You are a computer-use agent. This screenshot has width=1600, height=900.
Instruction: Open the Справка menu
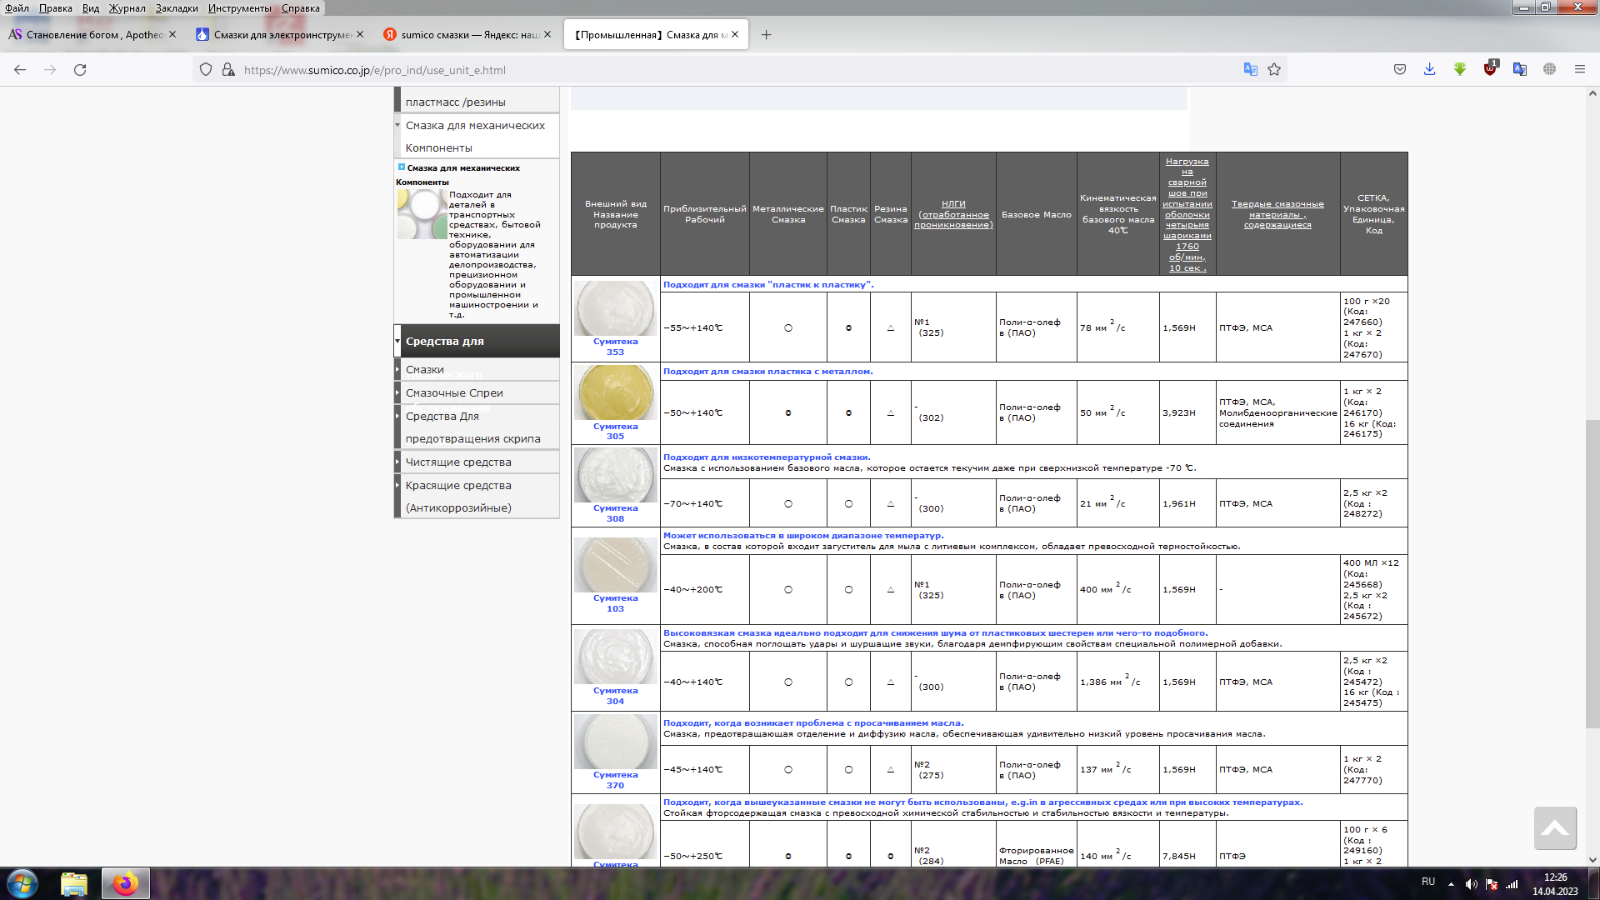[x=300, y=8]
